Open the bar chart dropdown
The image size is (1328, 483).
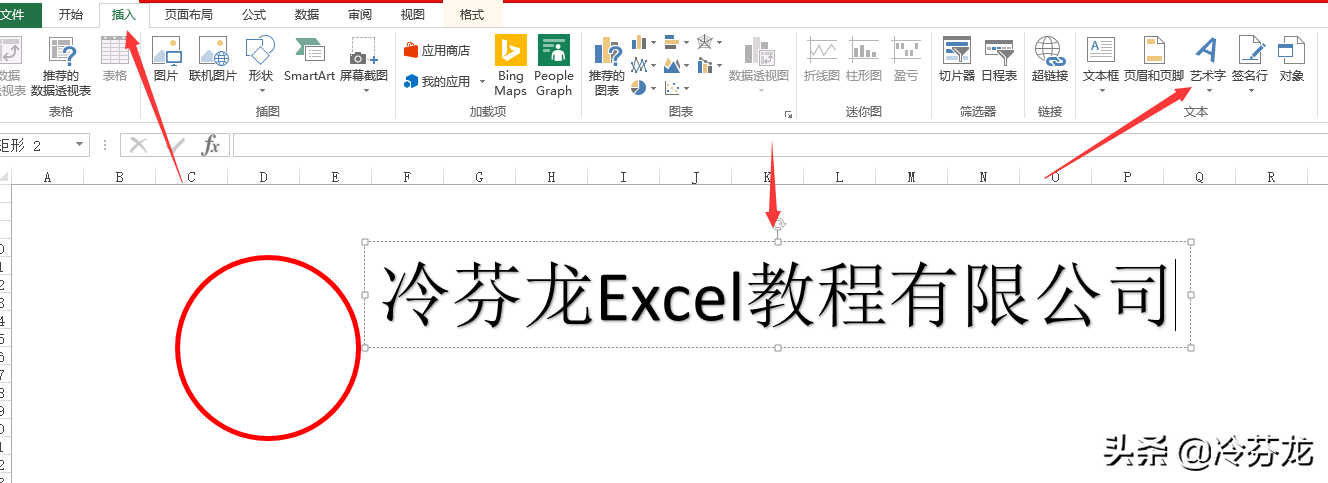pos(677,43)
